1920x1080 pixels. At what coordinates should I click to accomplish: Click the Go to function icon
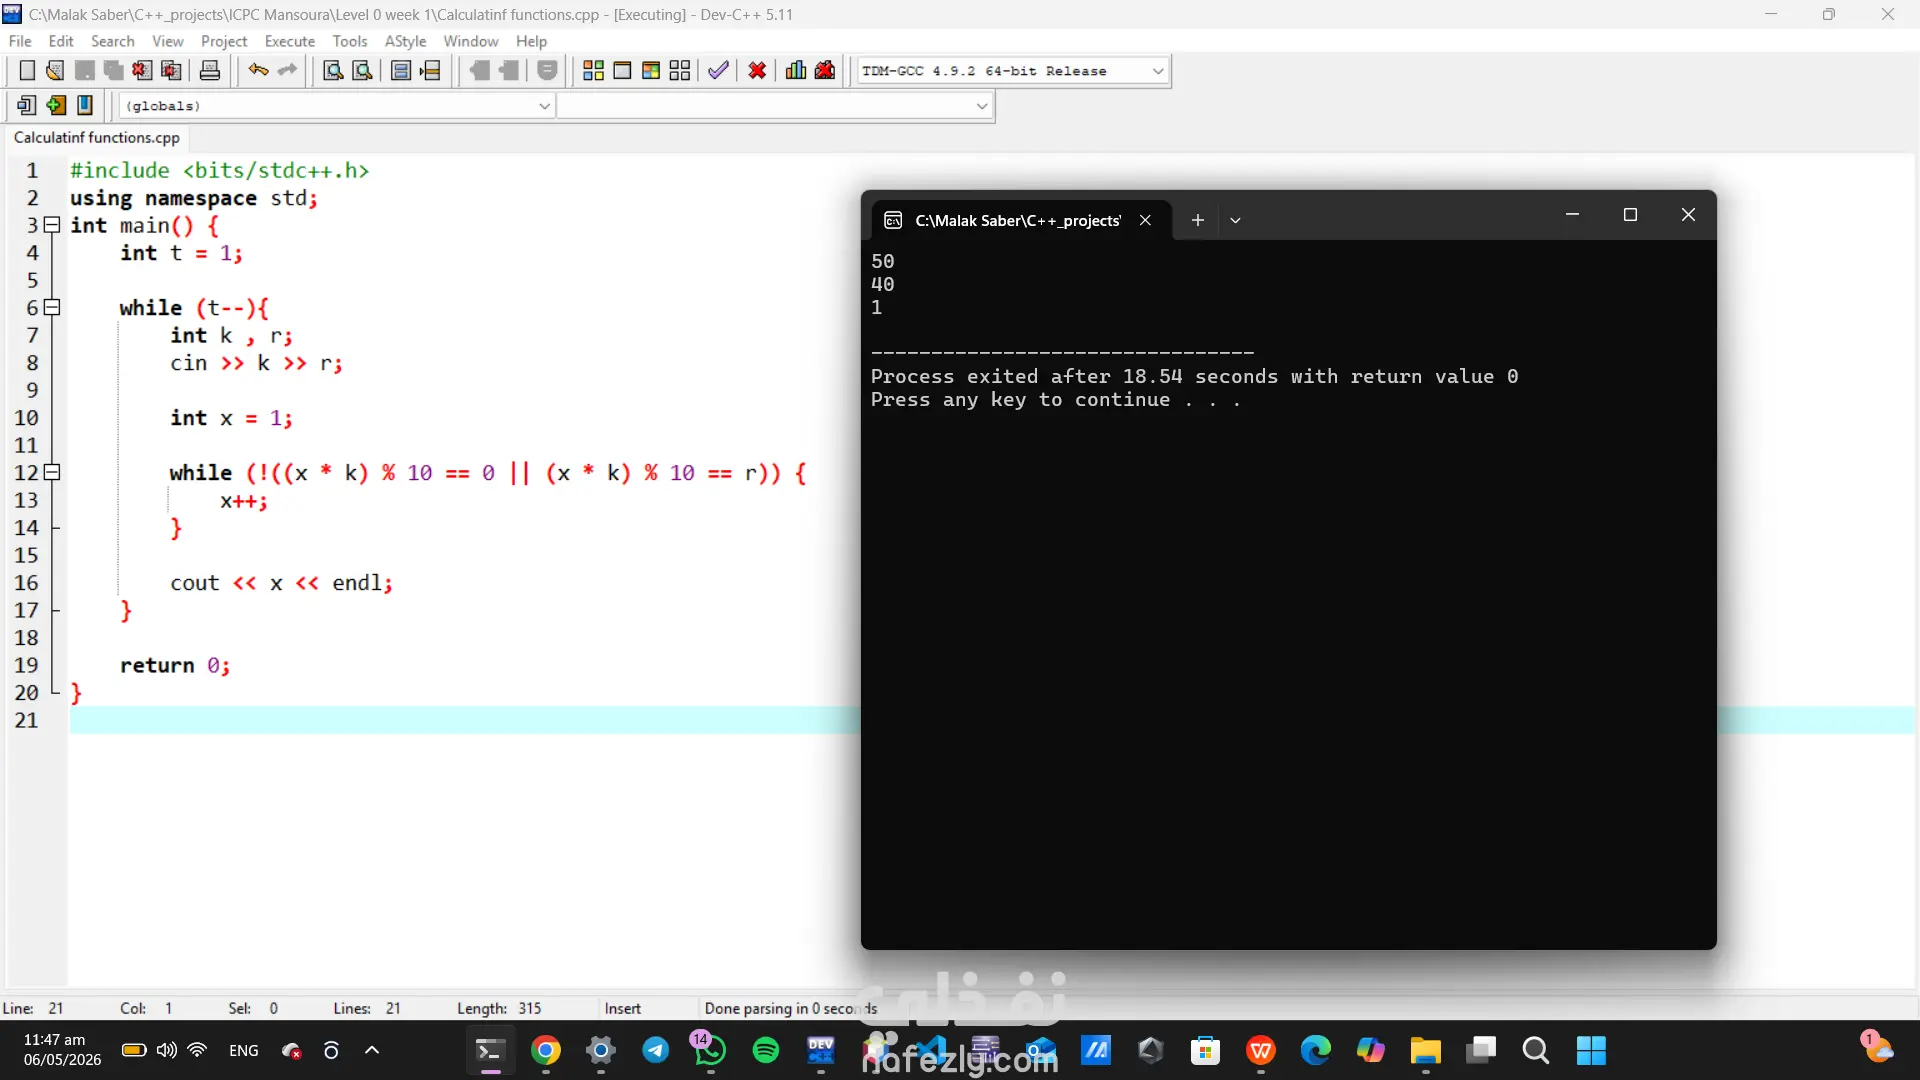pos(401,70)
